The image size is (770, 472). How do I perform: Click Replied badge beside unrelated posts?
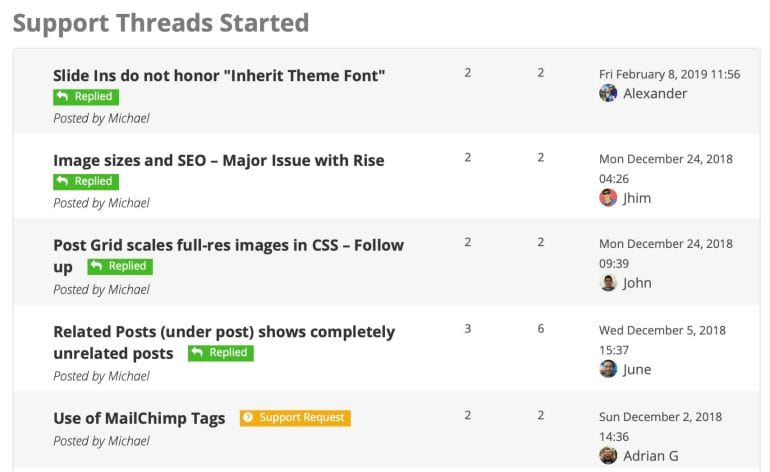(x=221, y=353)
